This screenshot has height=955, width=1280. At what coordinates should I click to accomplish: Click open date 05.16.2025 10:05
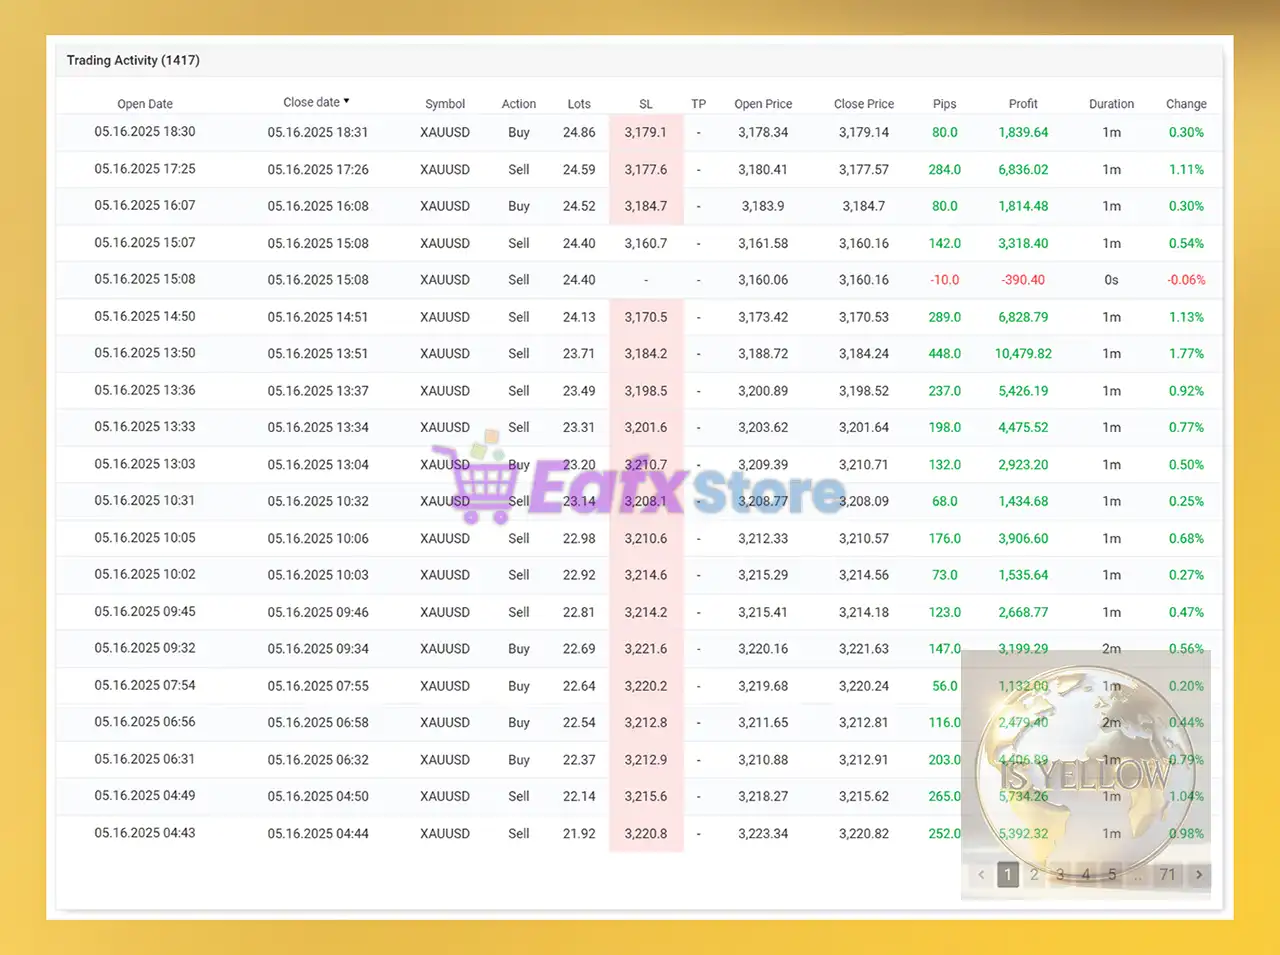[145, 538]
